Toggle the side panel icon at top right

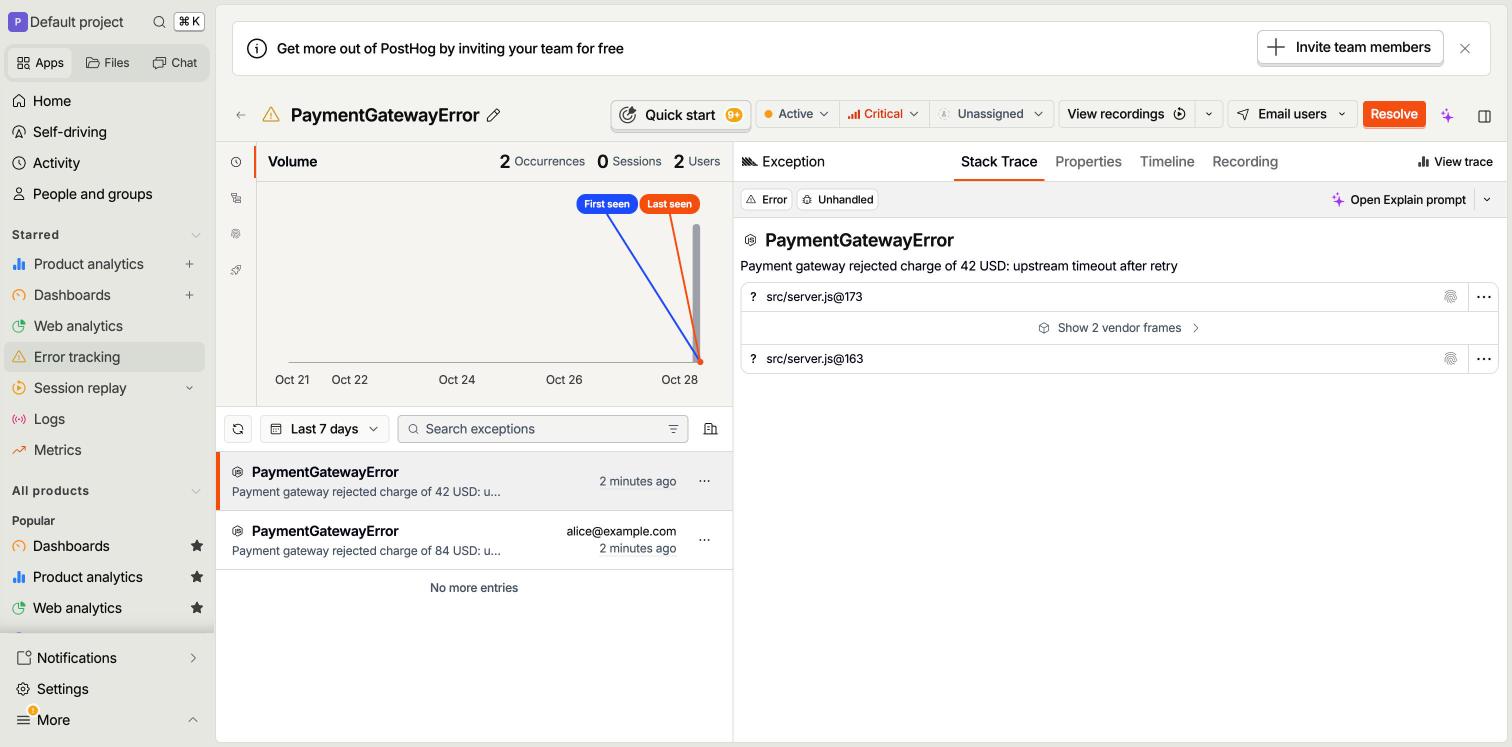pos(1484,116)
